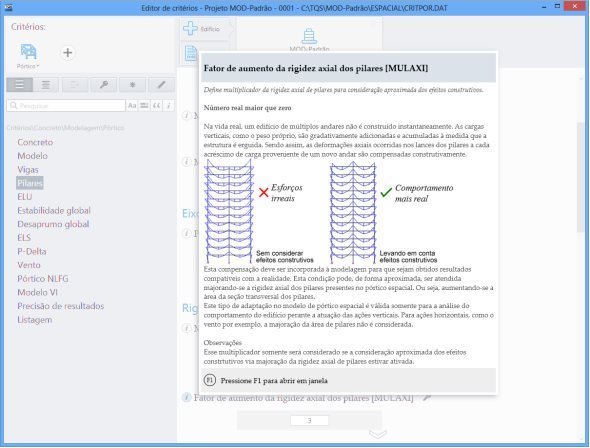Open Desaprumo global criteria

coord(53,224)
